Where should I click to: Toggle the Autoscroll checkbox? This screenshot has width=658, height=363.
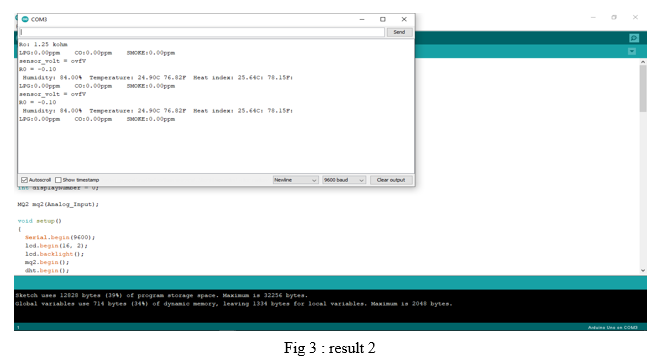click(24, 180)
